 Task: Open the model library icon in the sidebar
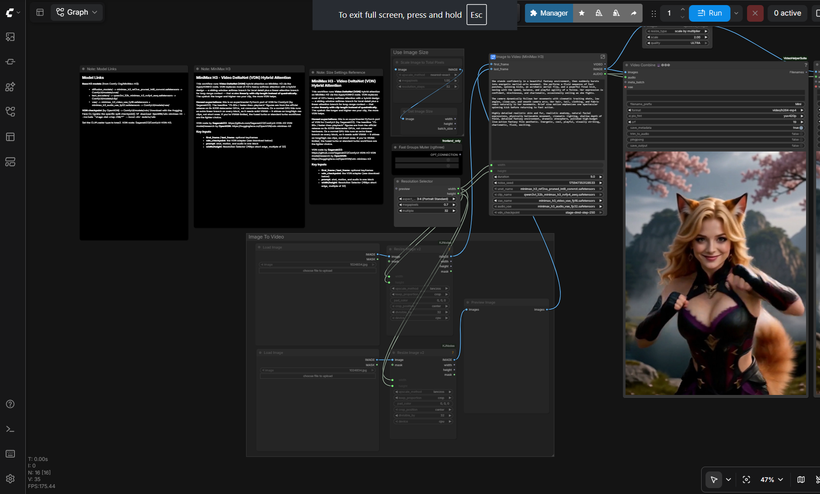pos(10,87)
